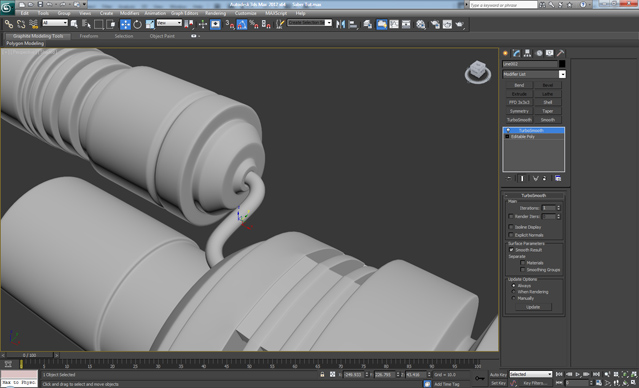Click the Update button
The height and width of the screenshot is (388, 639).
[x=533, y=307]
